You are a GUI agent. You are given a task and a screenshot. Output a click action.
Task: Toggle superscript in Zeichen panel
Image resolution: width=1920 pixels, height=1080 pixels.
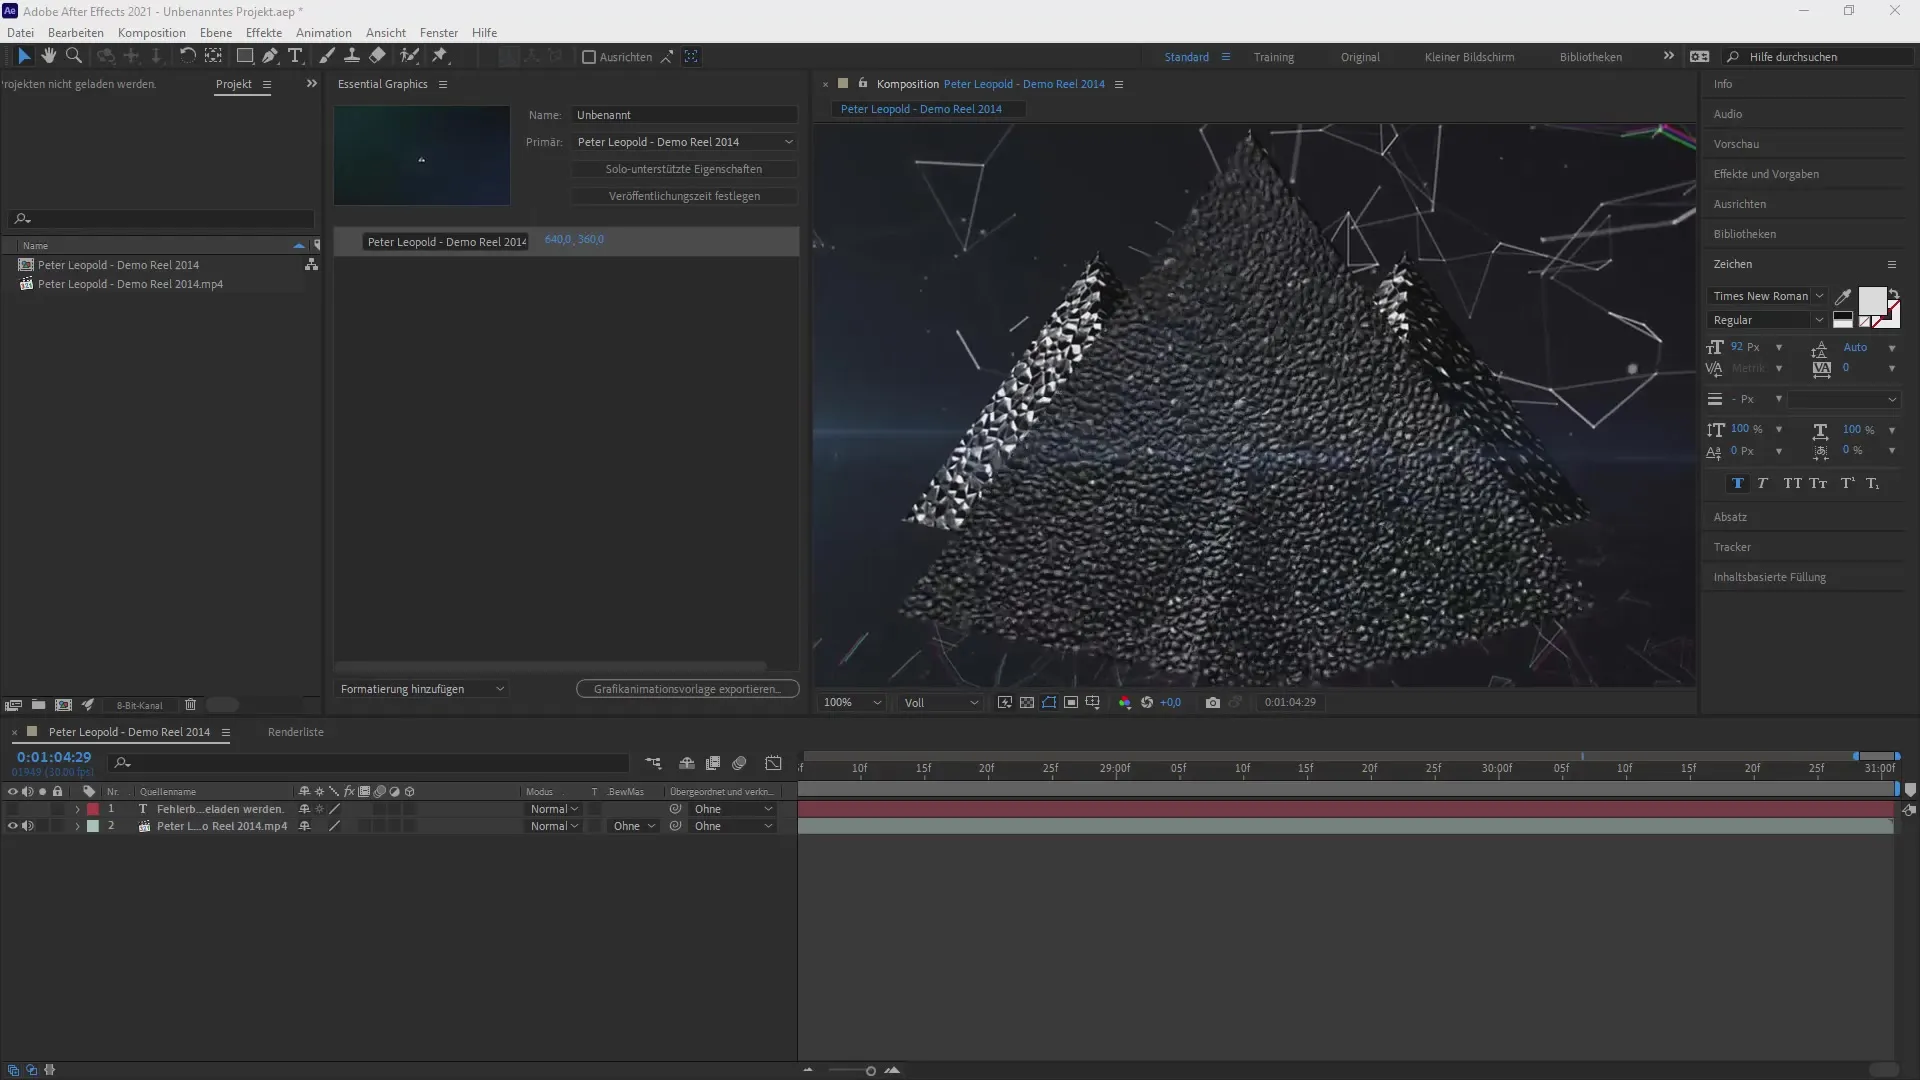pos(1847,484)
